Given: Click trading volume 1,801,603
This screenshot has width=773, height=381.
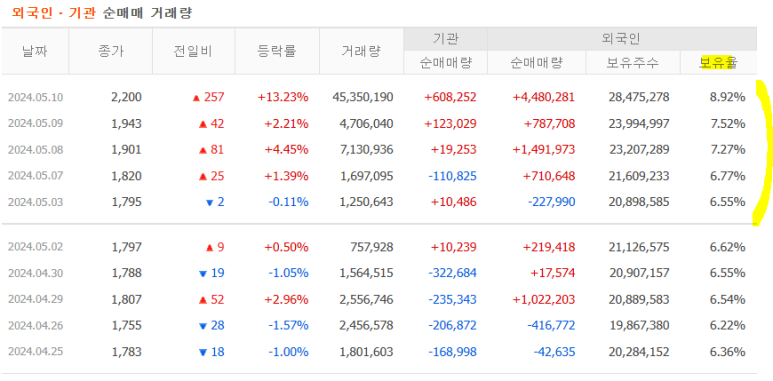Looking at the screenshot, I should (367, 352).
